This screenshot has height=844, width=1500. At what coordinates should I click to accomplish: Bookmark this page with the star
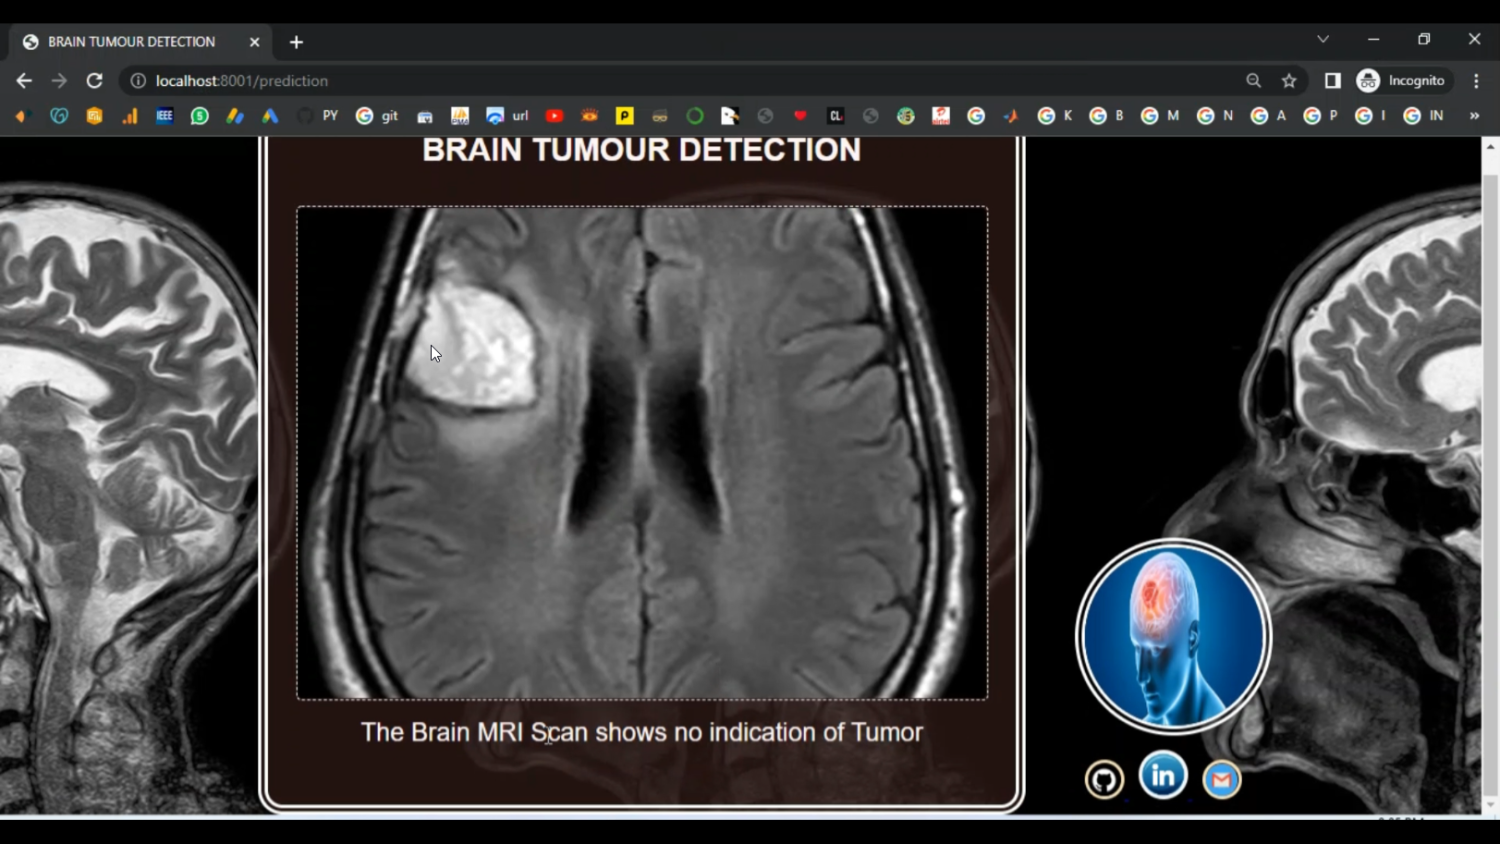[1289, 81]
